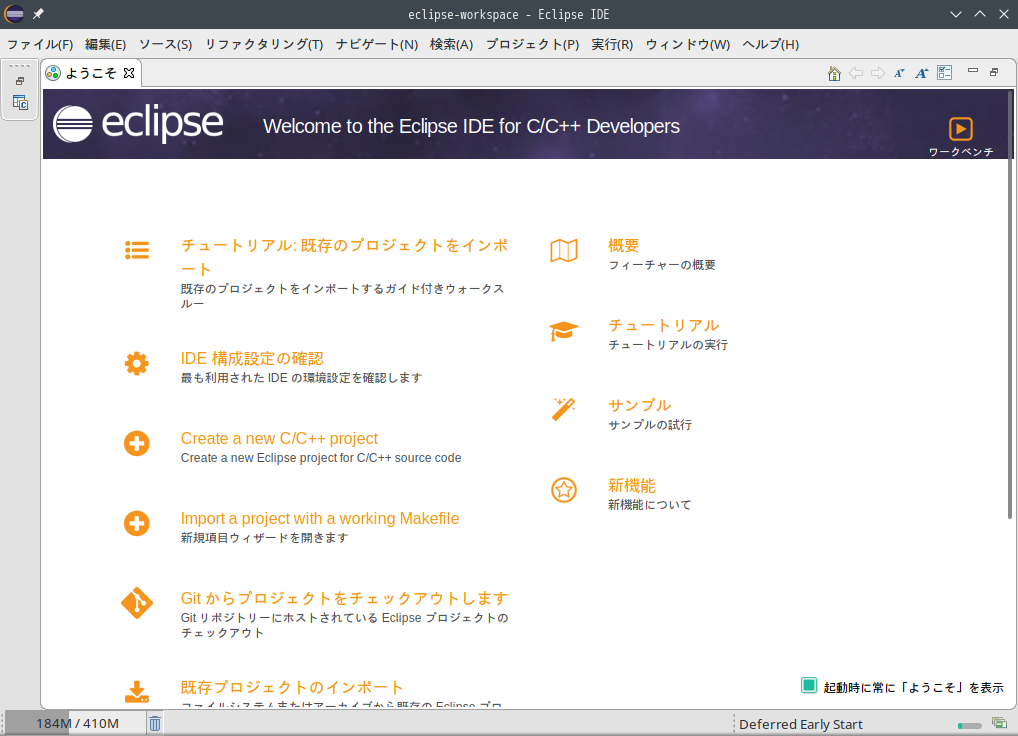Click the list icon for import tutorial
Image resolution: width=1018 pixels, height=736 pixels.
(137, 250)
